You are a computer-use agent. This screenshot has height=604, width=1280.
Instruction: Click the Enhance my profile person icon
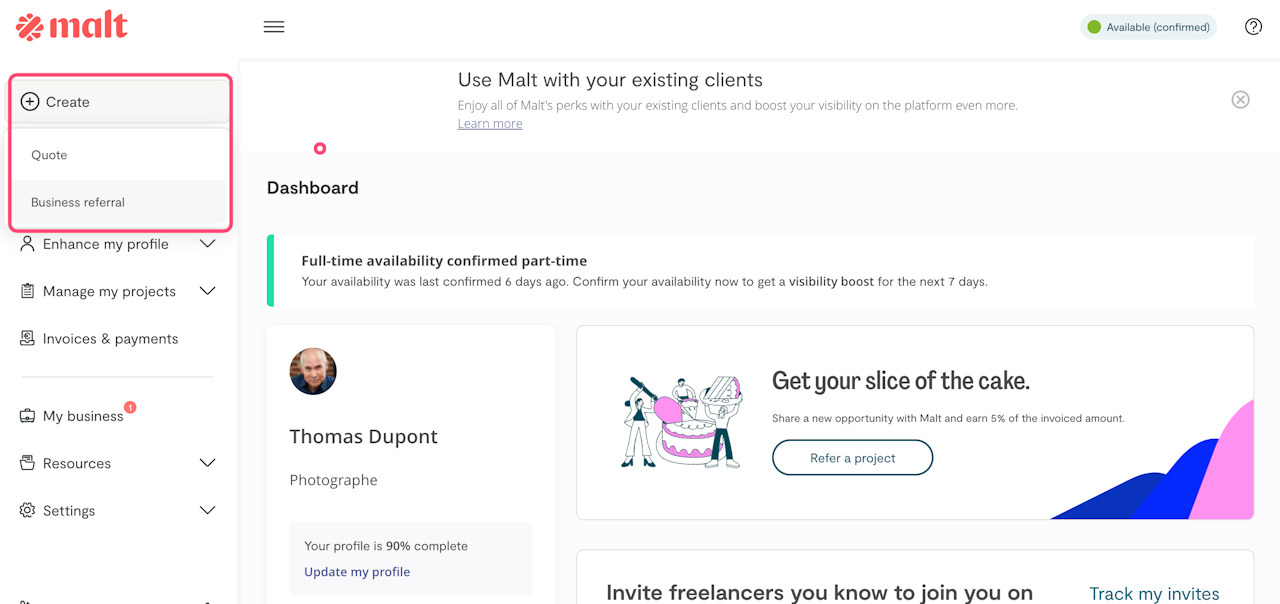pos(27,244)
